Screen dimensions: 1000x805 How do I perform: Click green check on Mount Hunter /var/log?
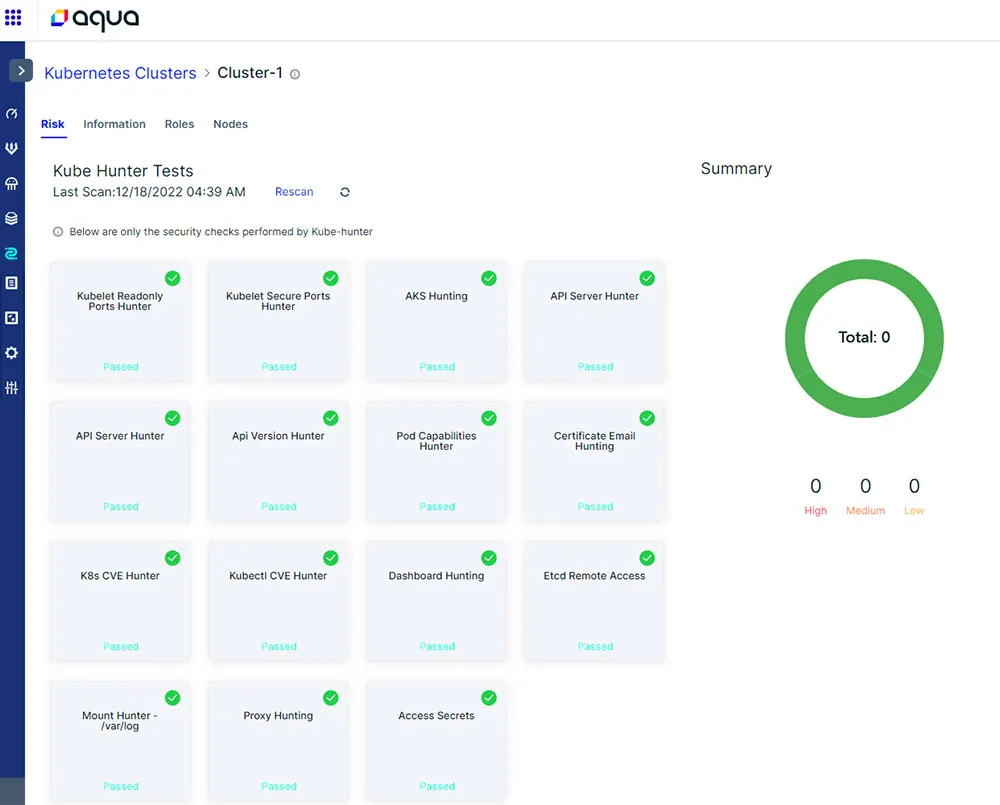pos(173,698)
